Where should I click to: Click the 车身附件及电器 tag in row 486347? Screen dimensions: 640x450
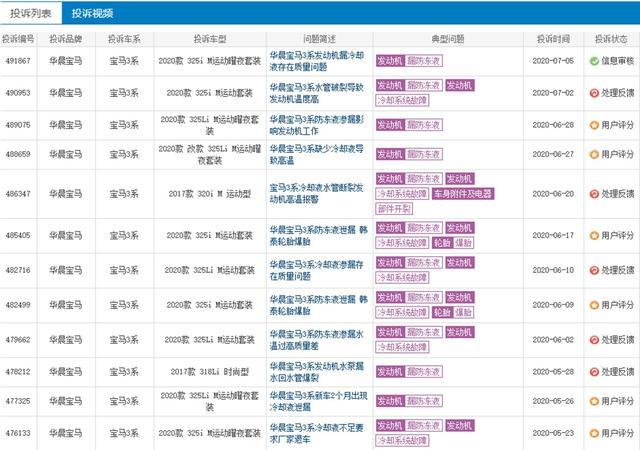[463, 194]
